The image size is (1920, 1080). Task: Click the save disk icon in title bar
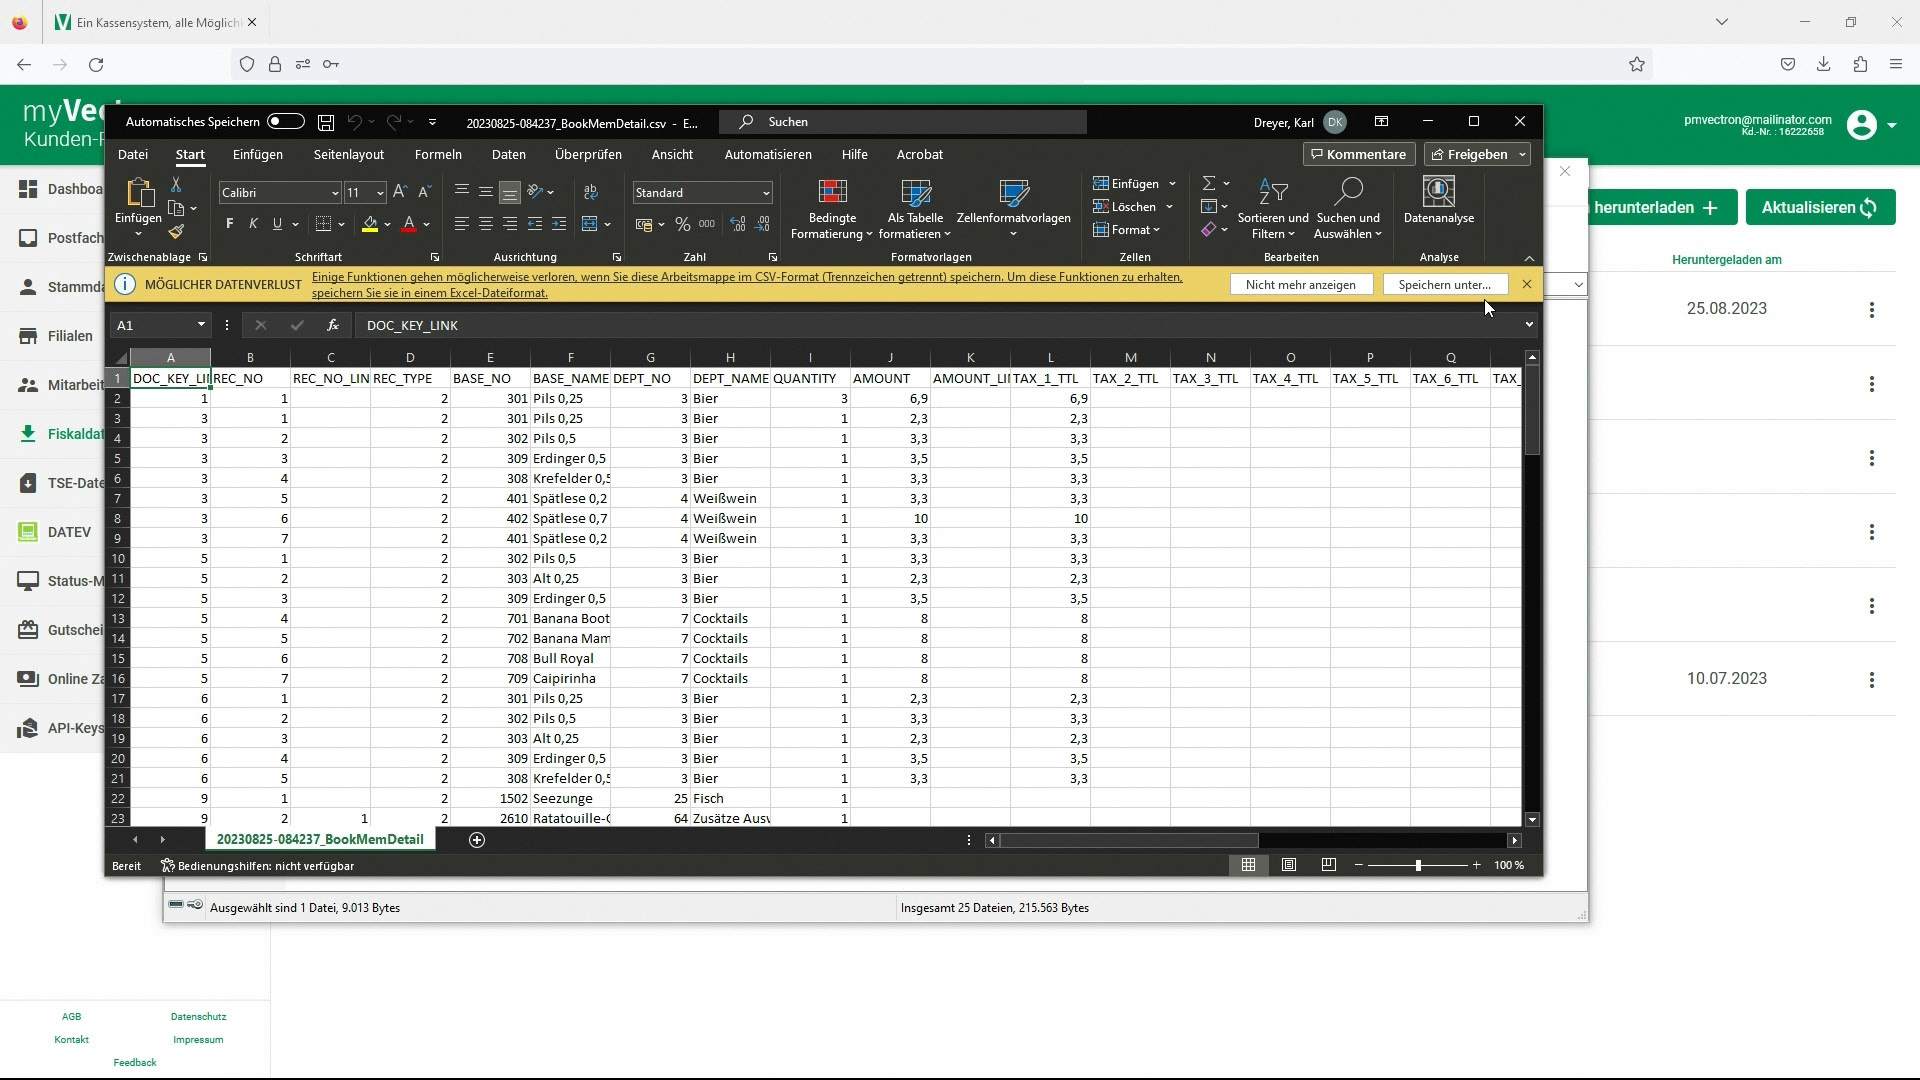pos(326,122)
